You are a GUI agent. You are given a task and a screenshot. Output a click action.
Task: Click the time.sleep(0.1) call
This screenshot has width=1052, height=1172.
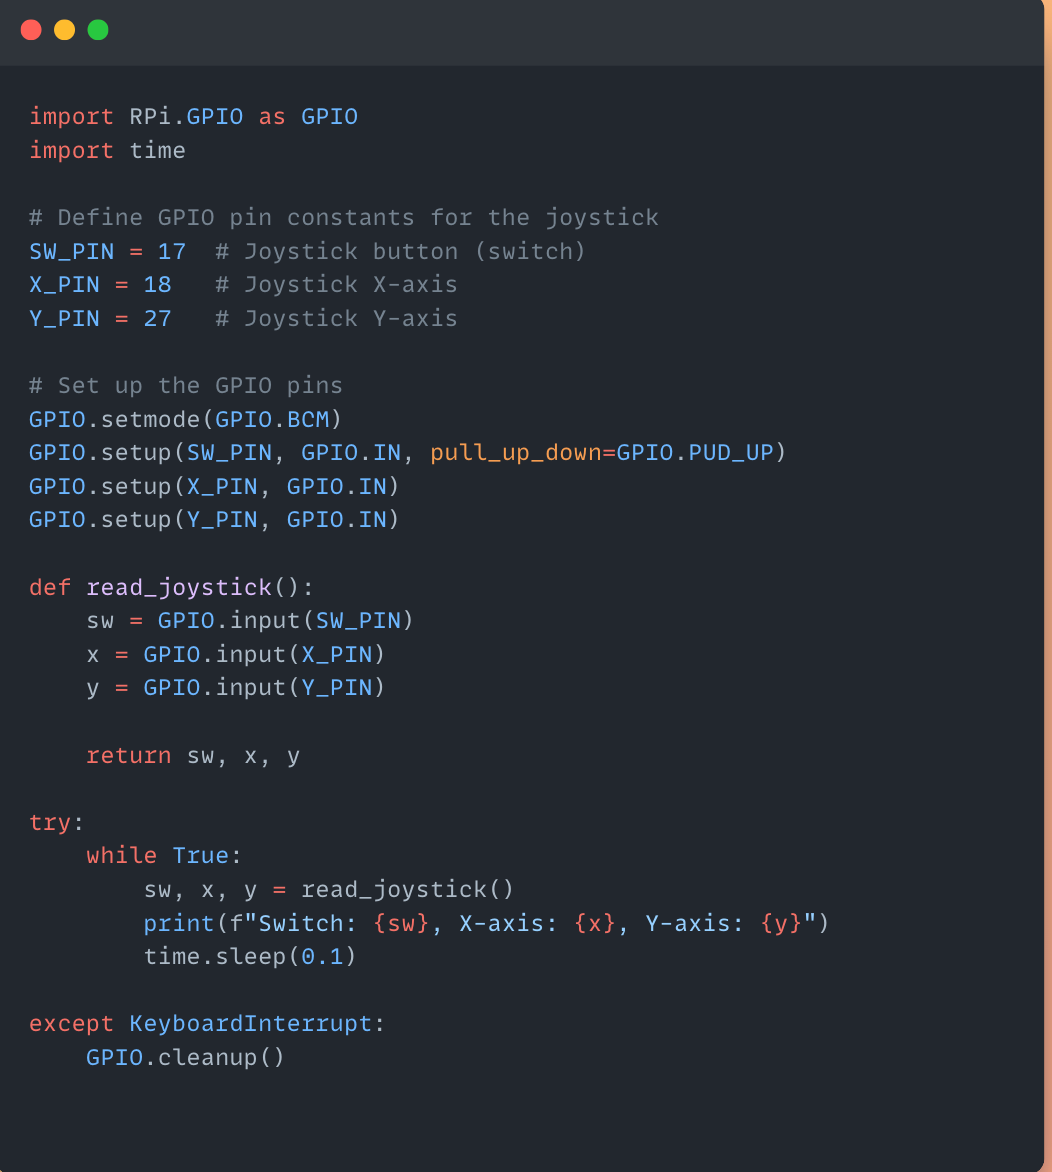pos(248,956)
